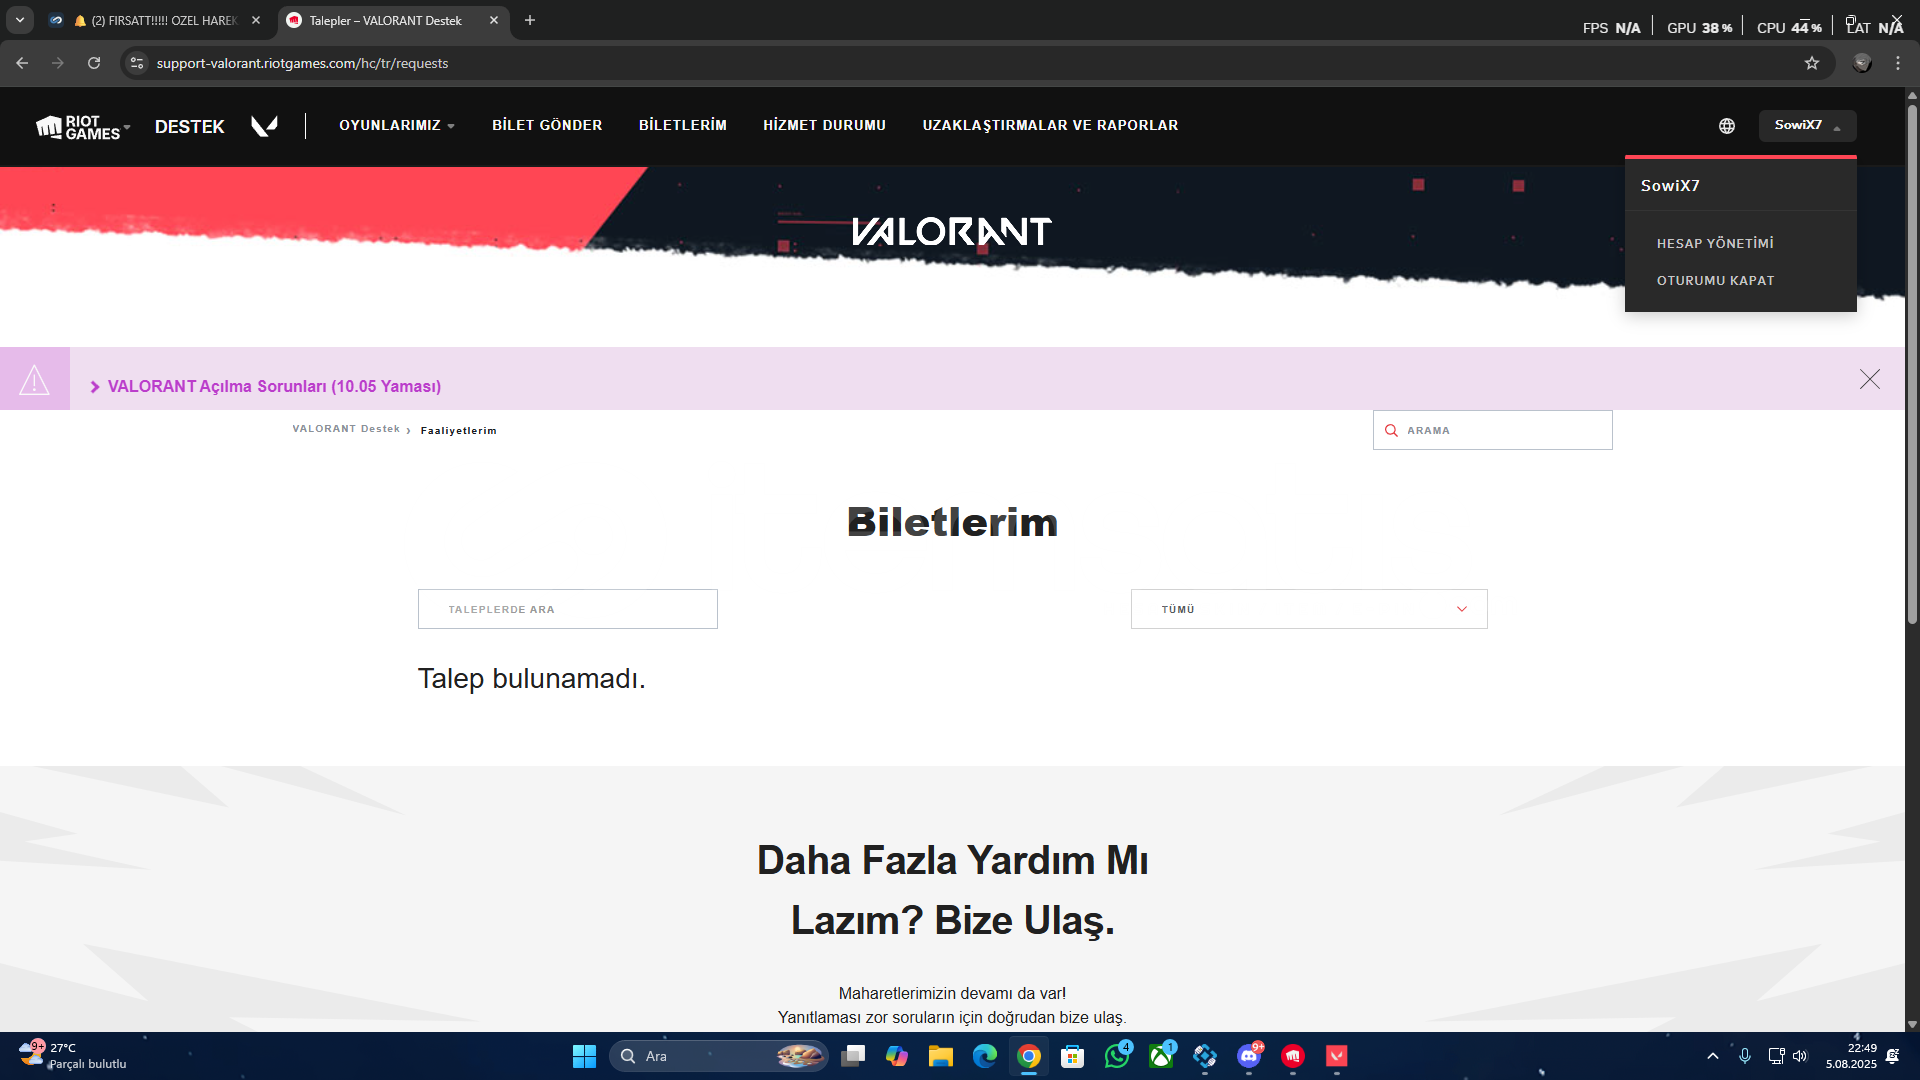
Task: Close the Talepler – VALORANT Destek tab
Action: point(494,20)
